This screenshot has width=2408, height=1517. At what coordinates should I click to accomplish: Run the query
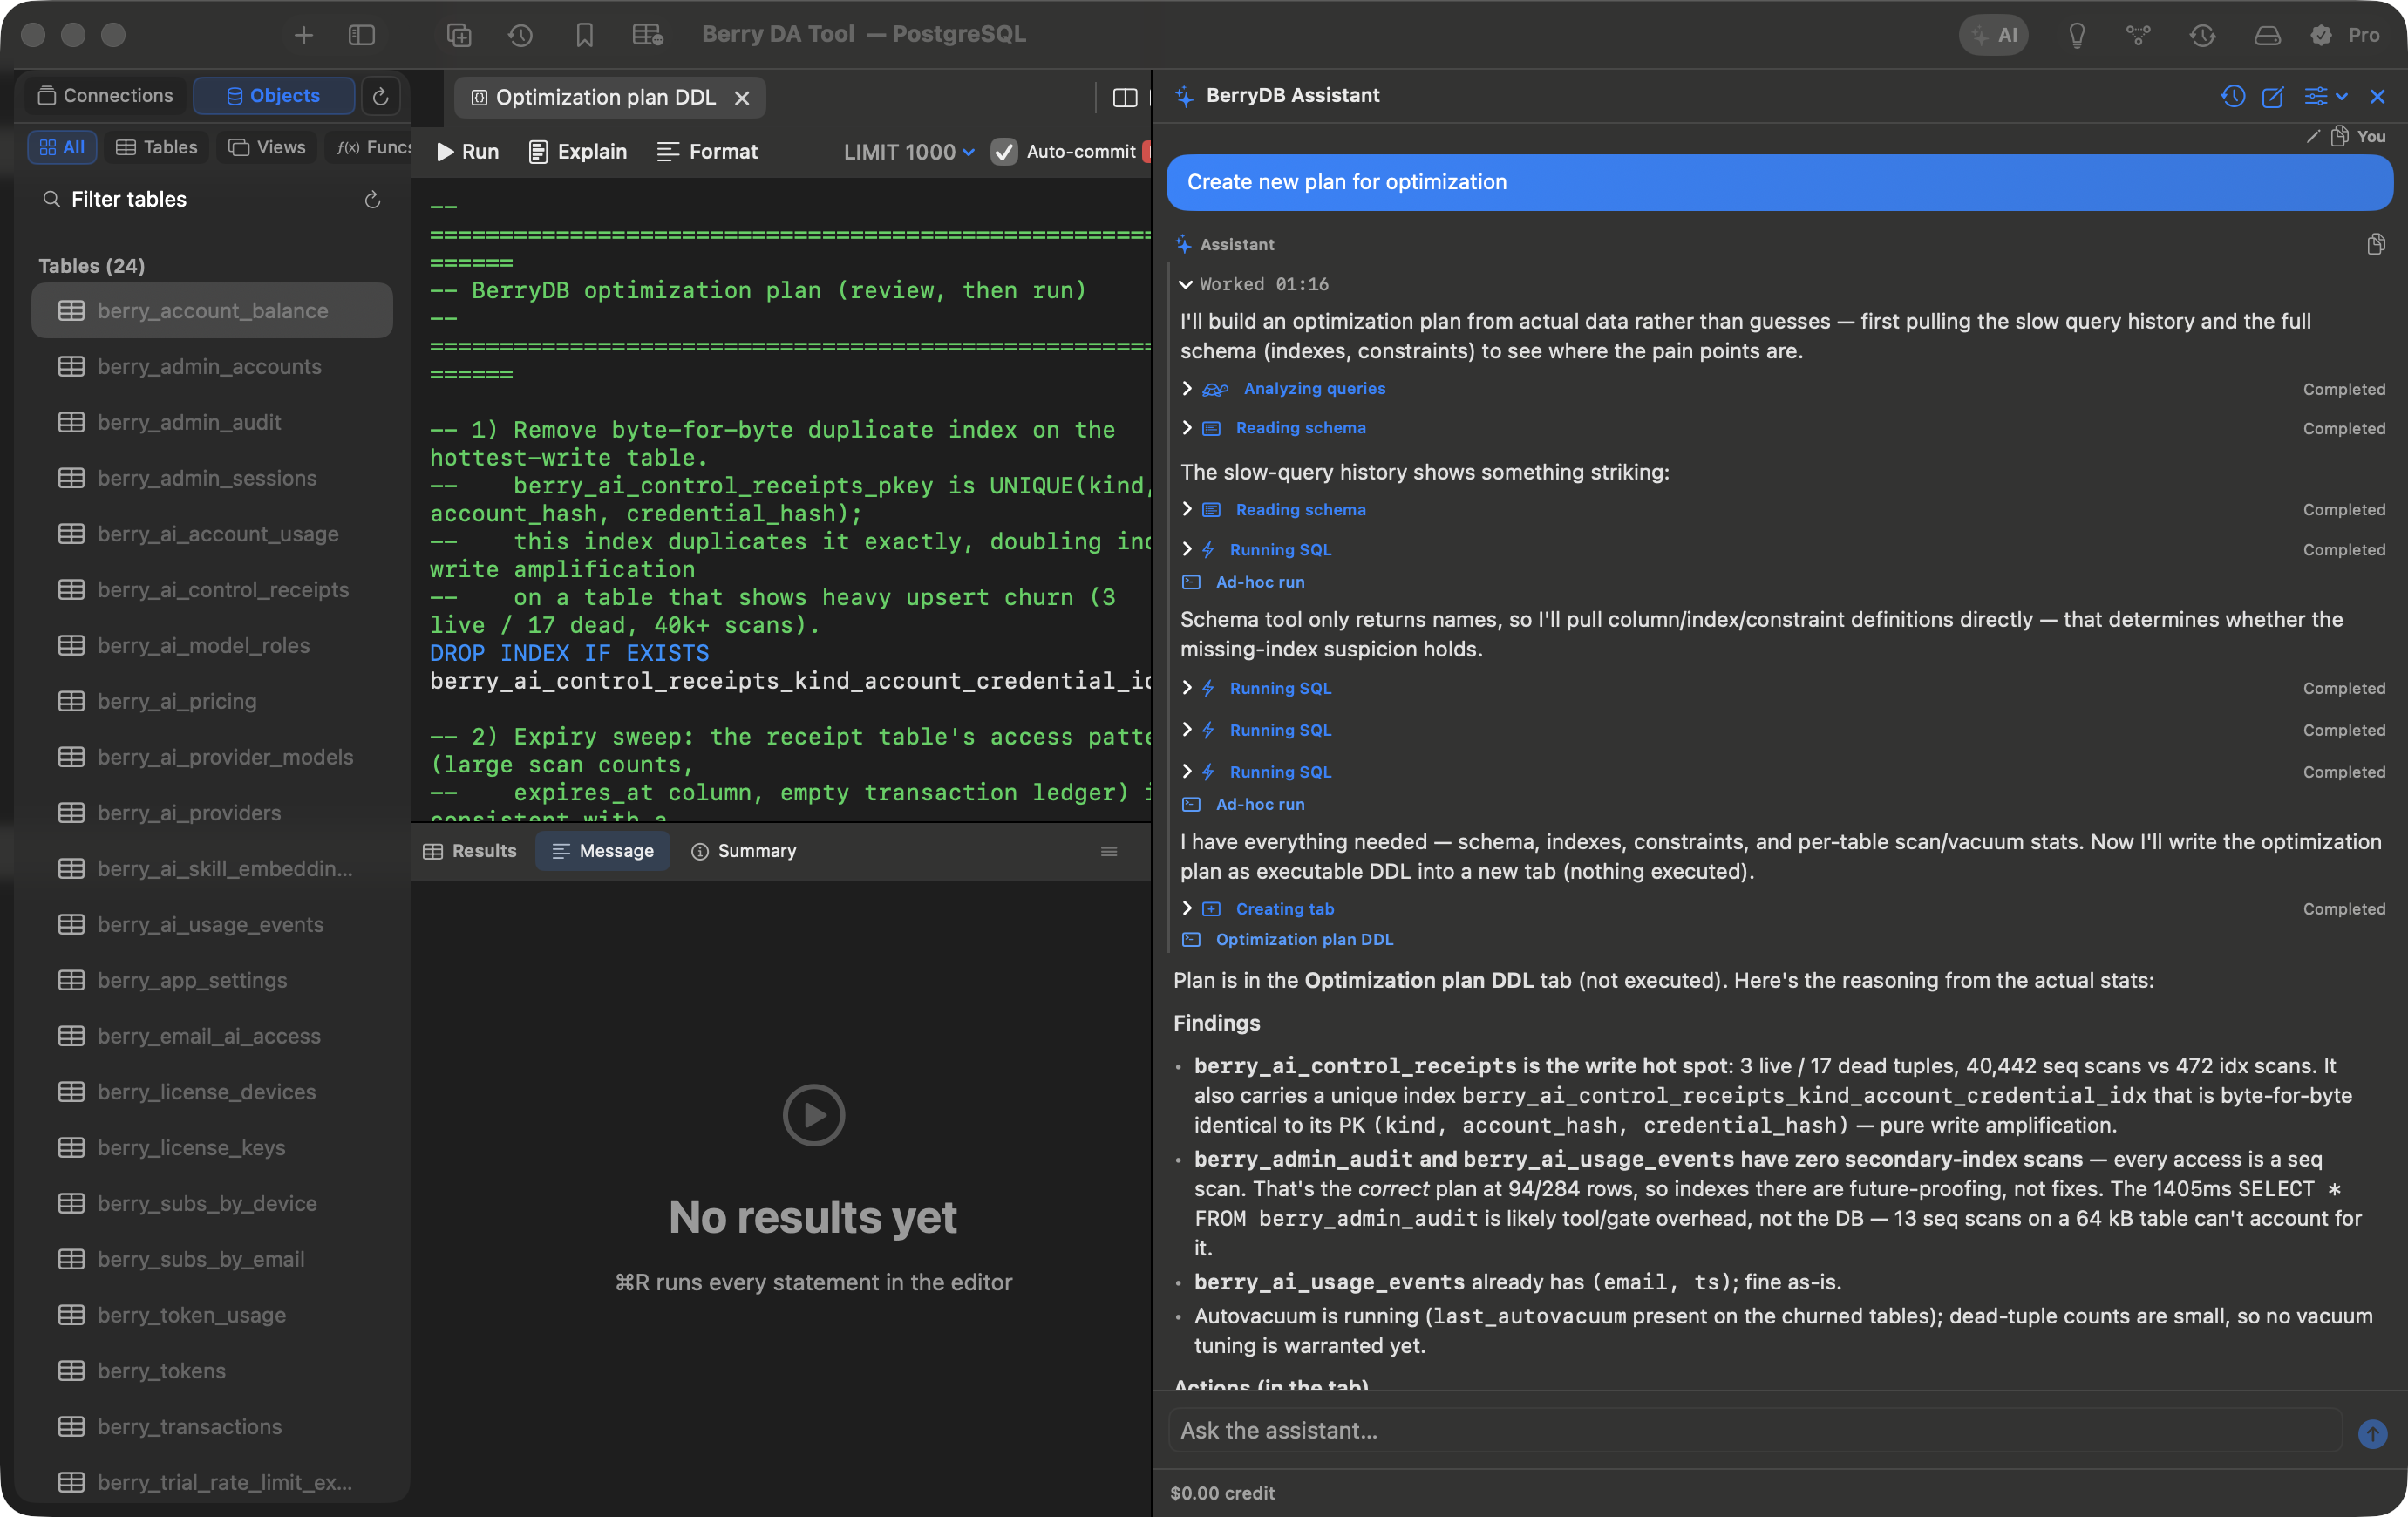(468, 152)
